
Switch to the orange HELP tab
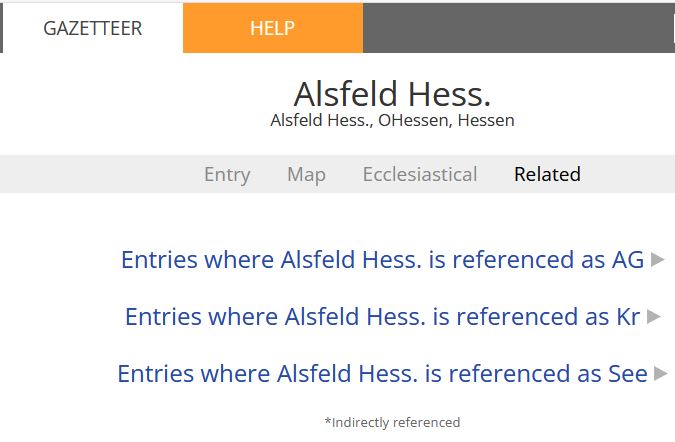coord(272,28)
